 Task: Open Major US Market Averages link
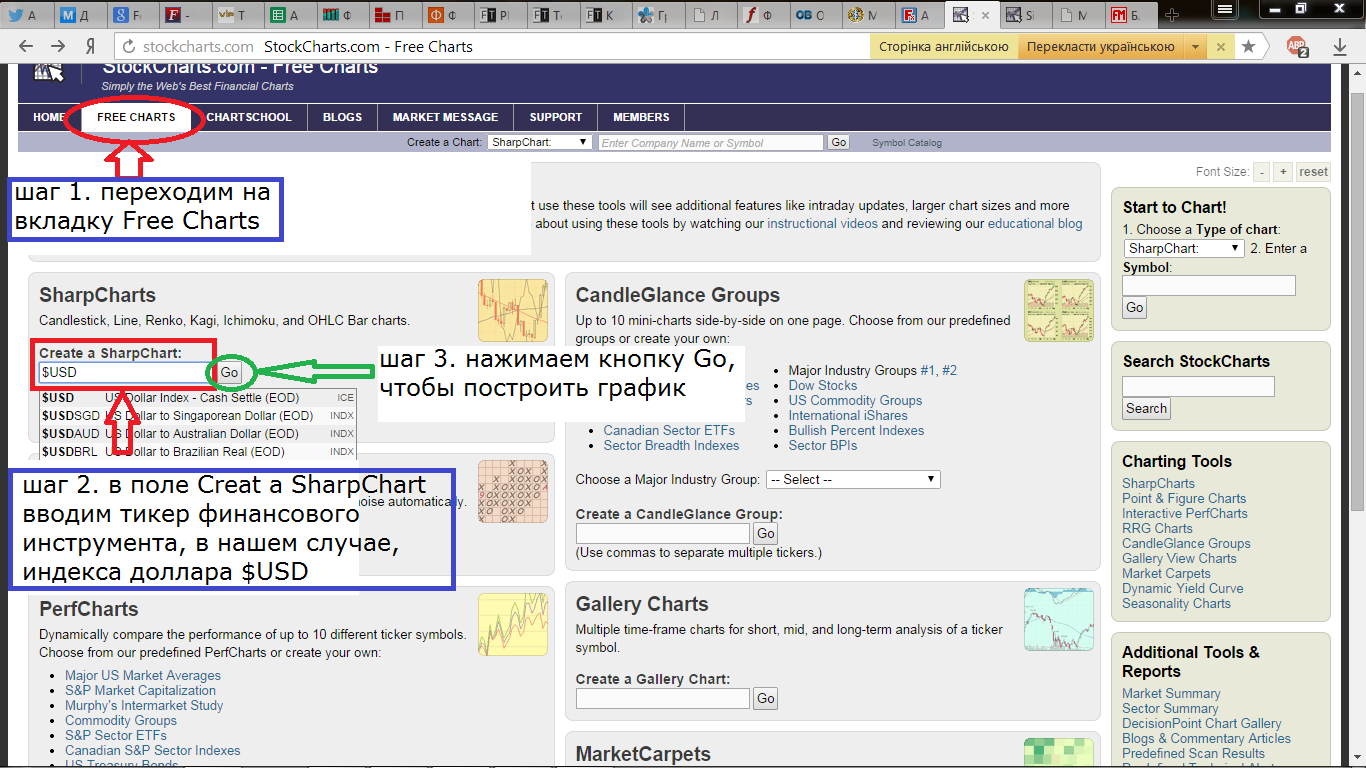[143, 675]
